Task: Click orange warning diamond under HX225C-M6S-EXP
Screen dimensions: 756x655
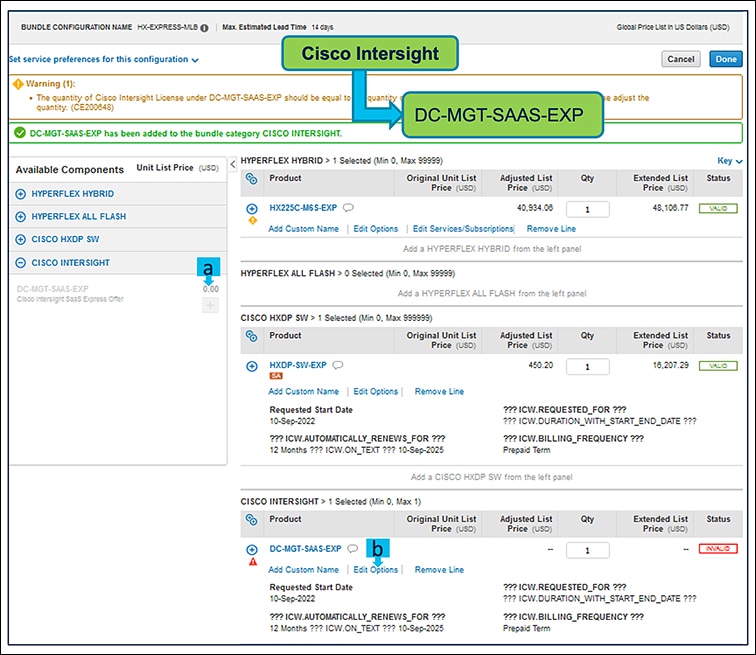Action: tap(253, 221)
